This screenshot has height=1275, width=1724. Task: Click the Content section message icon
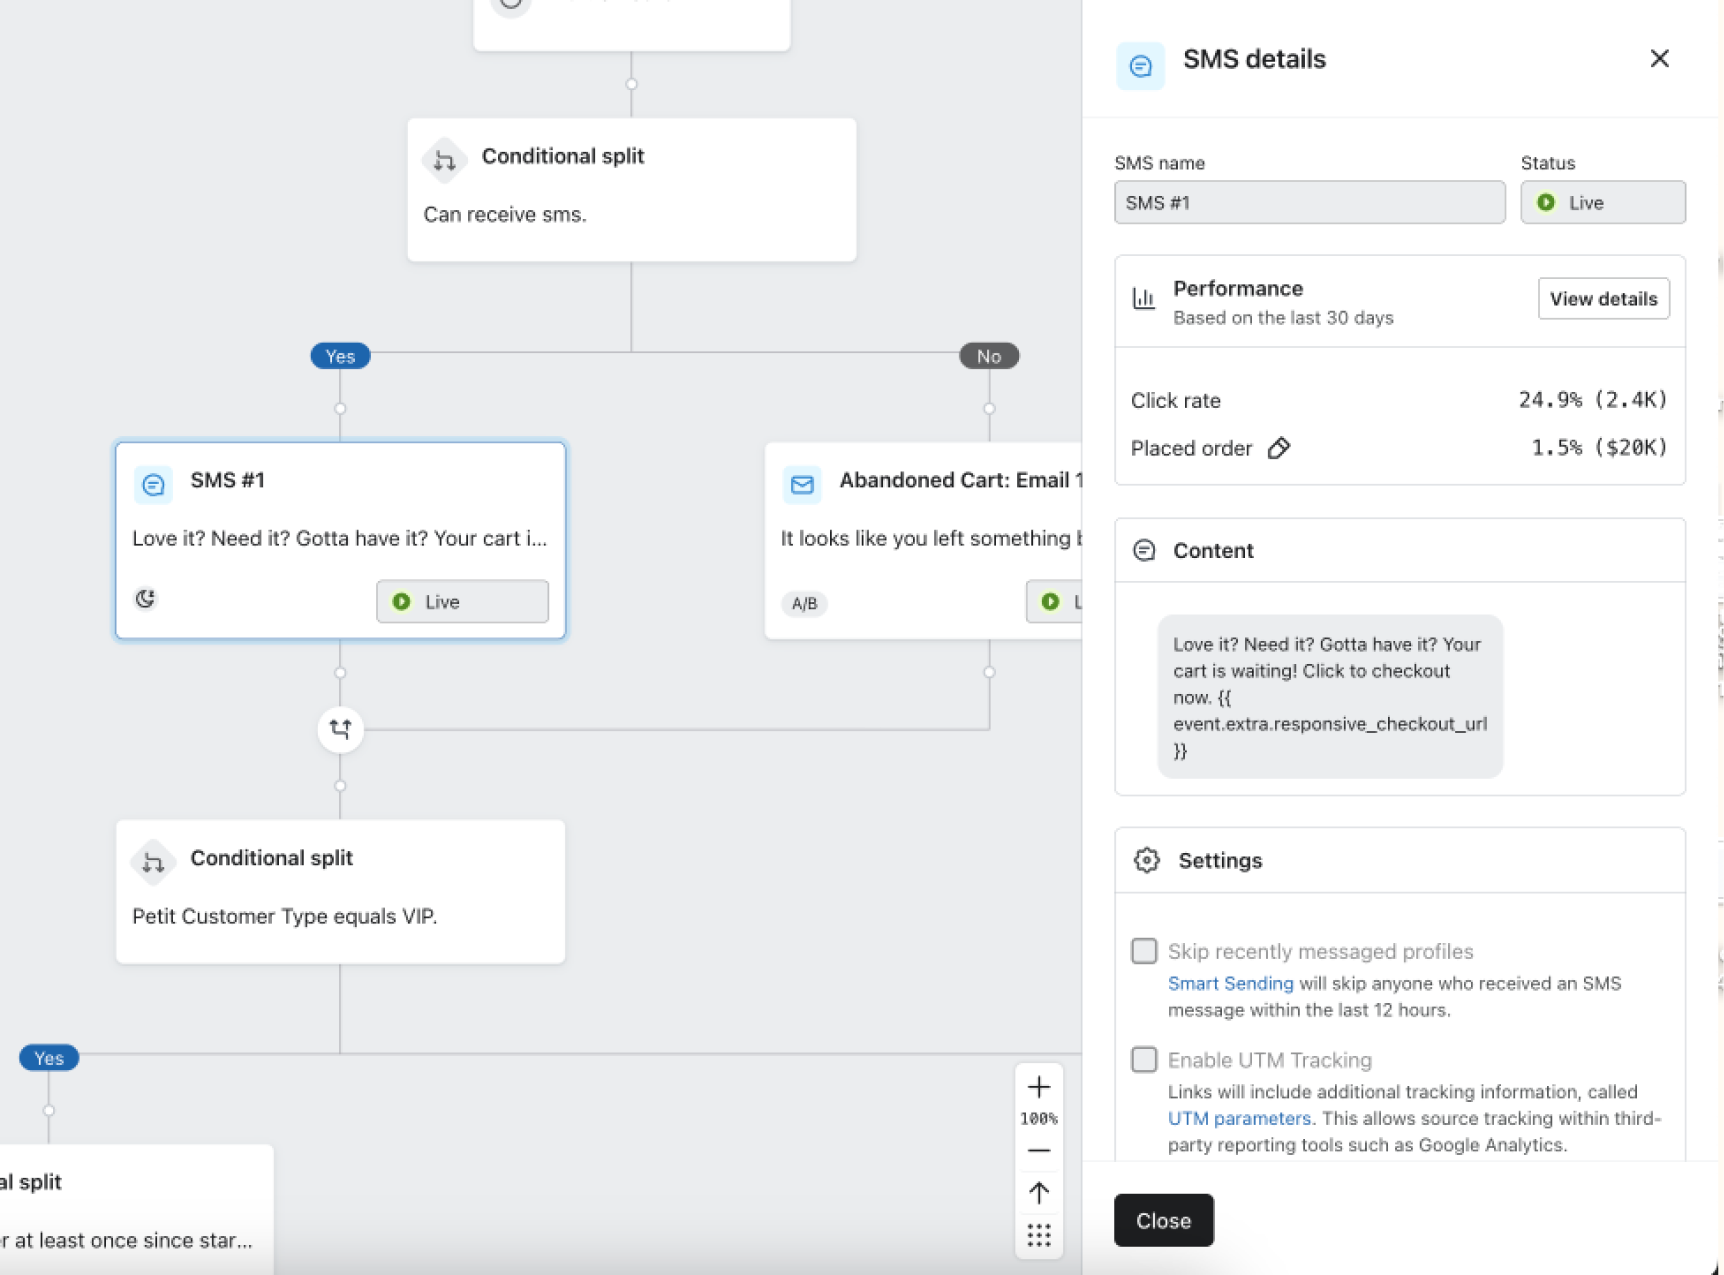pyautogui.click(x=1144, y=550)
